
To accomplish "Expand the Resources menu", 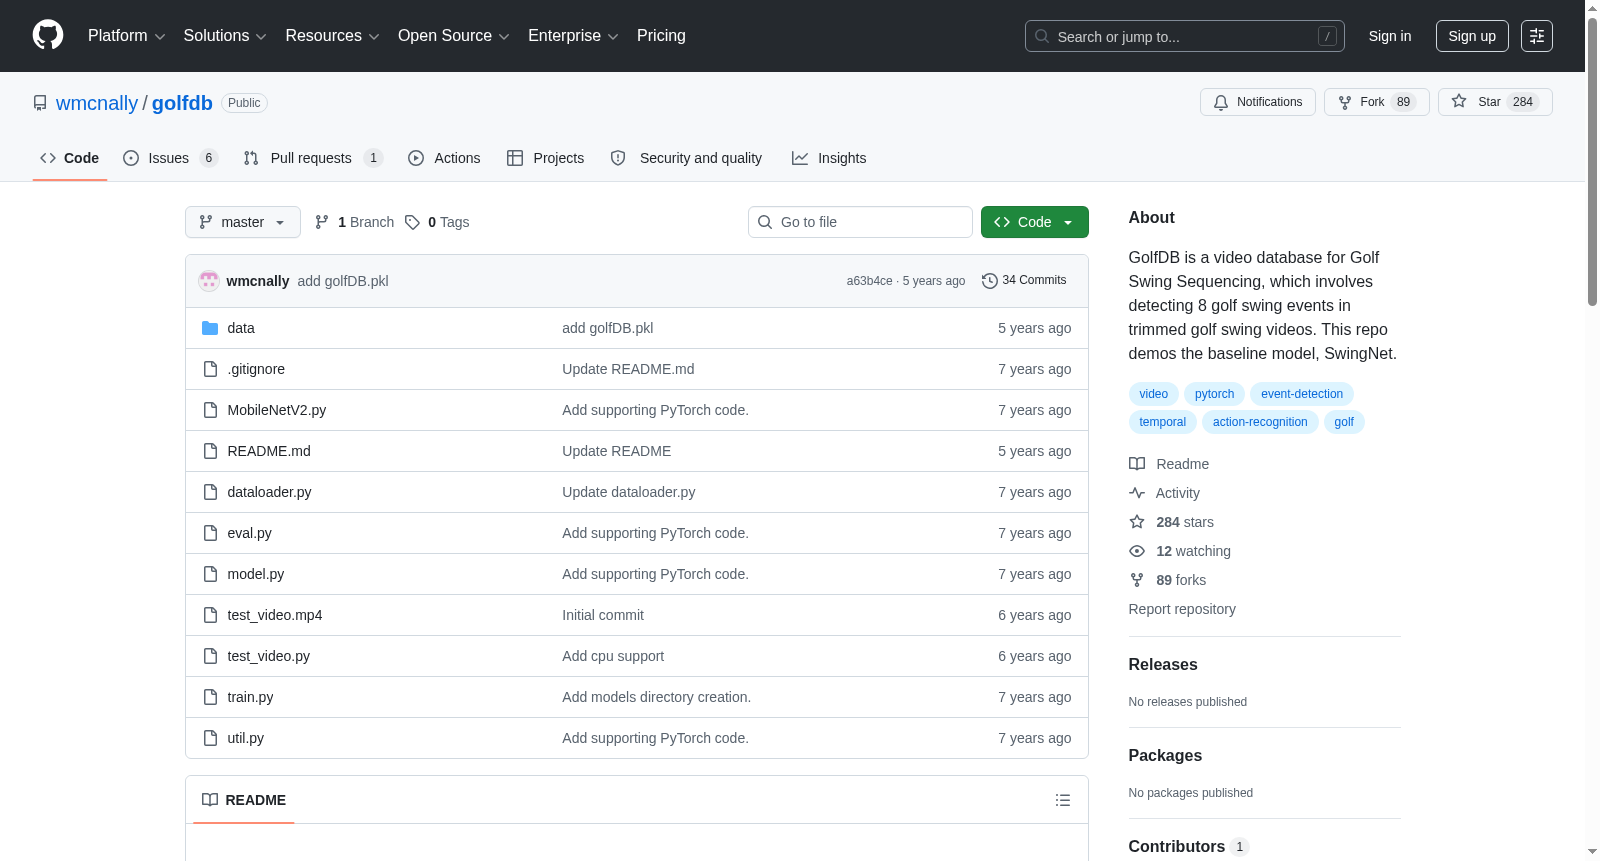I will [x=332, y=36].
